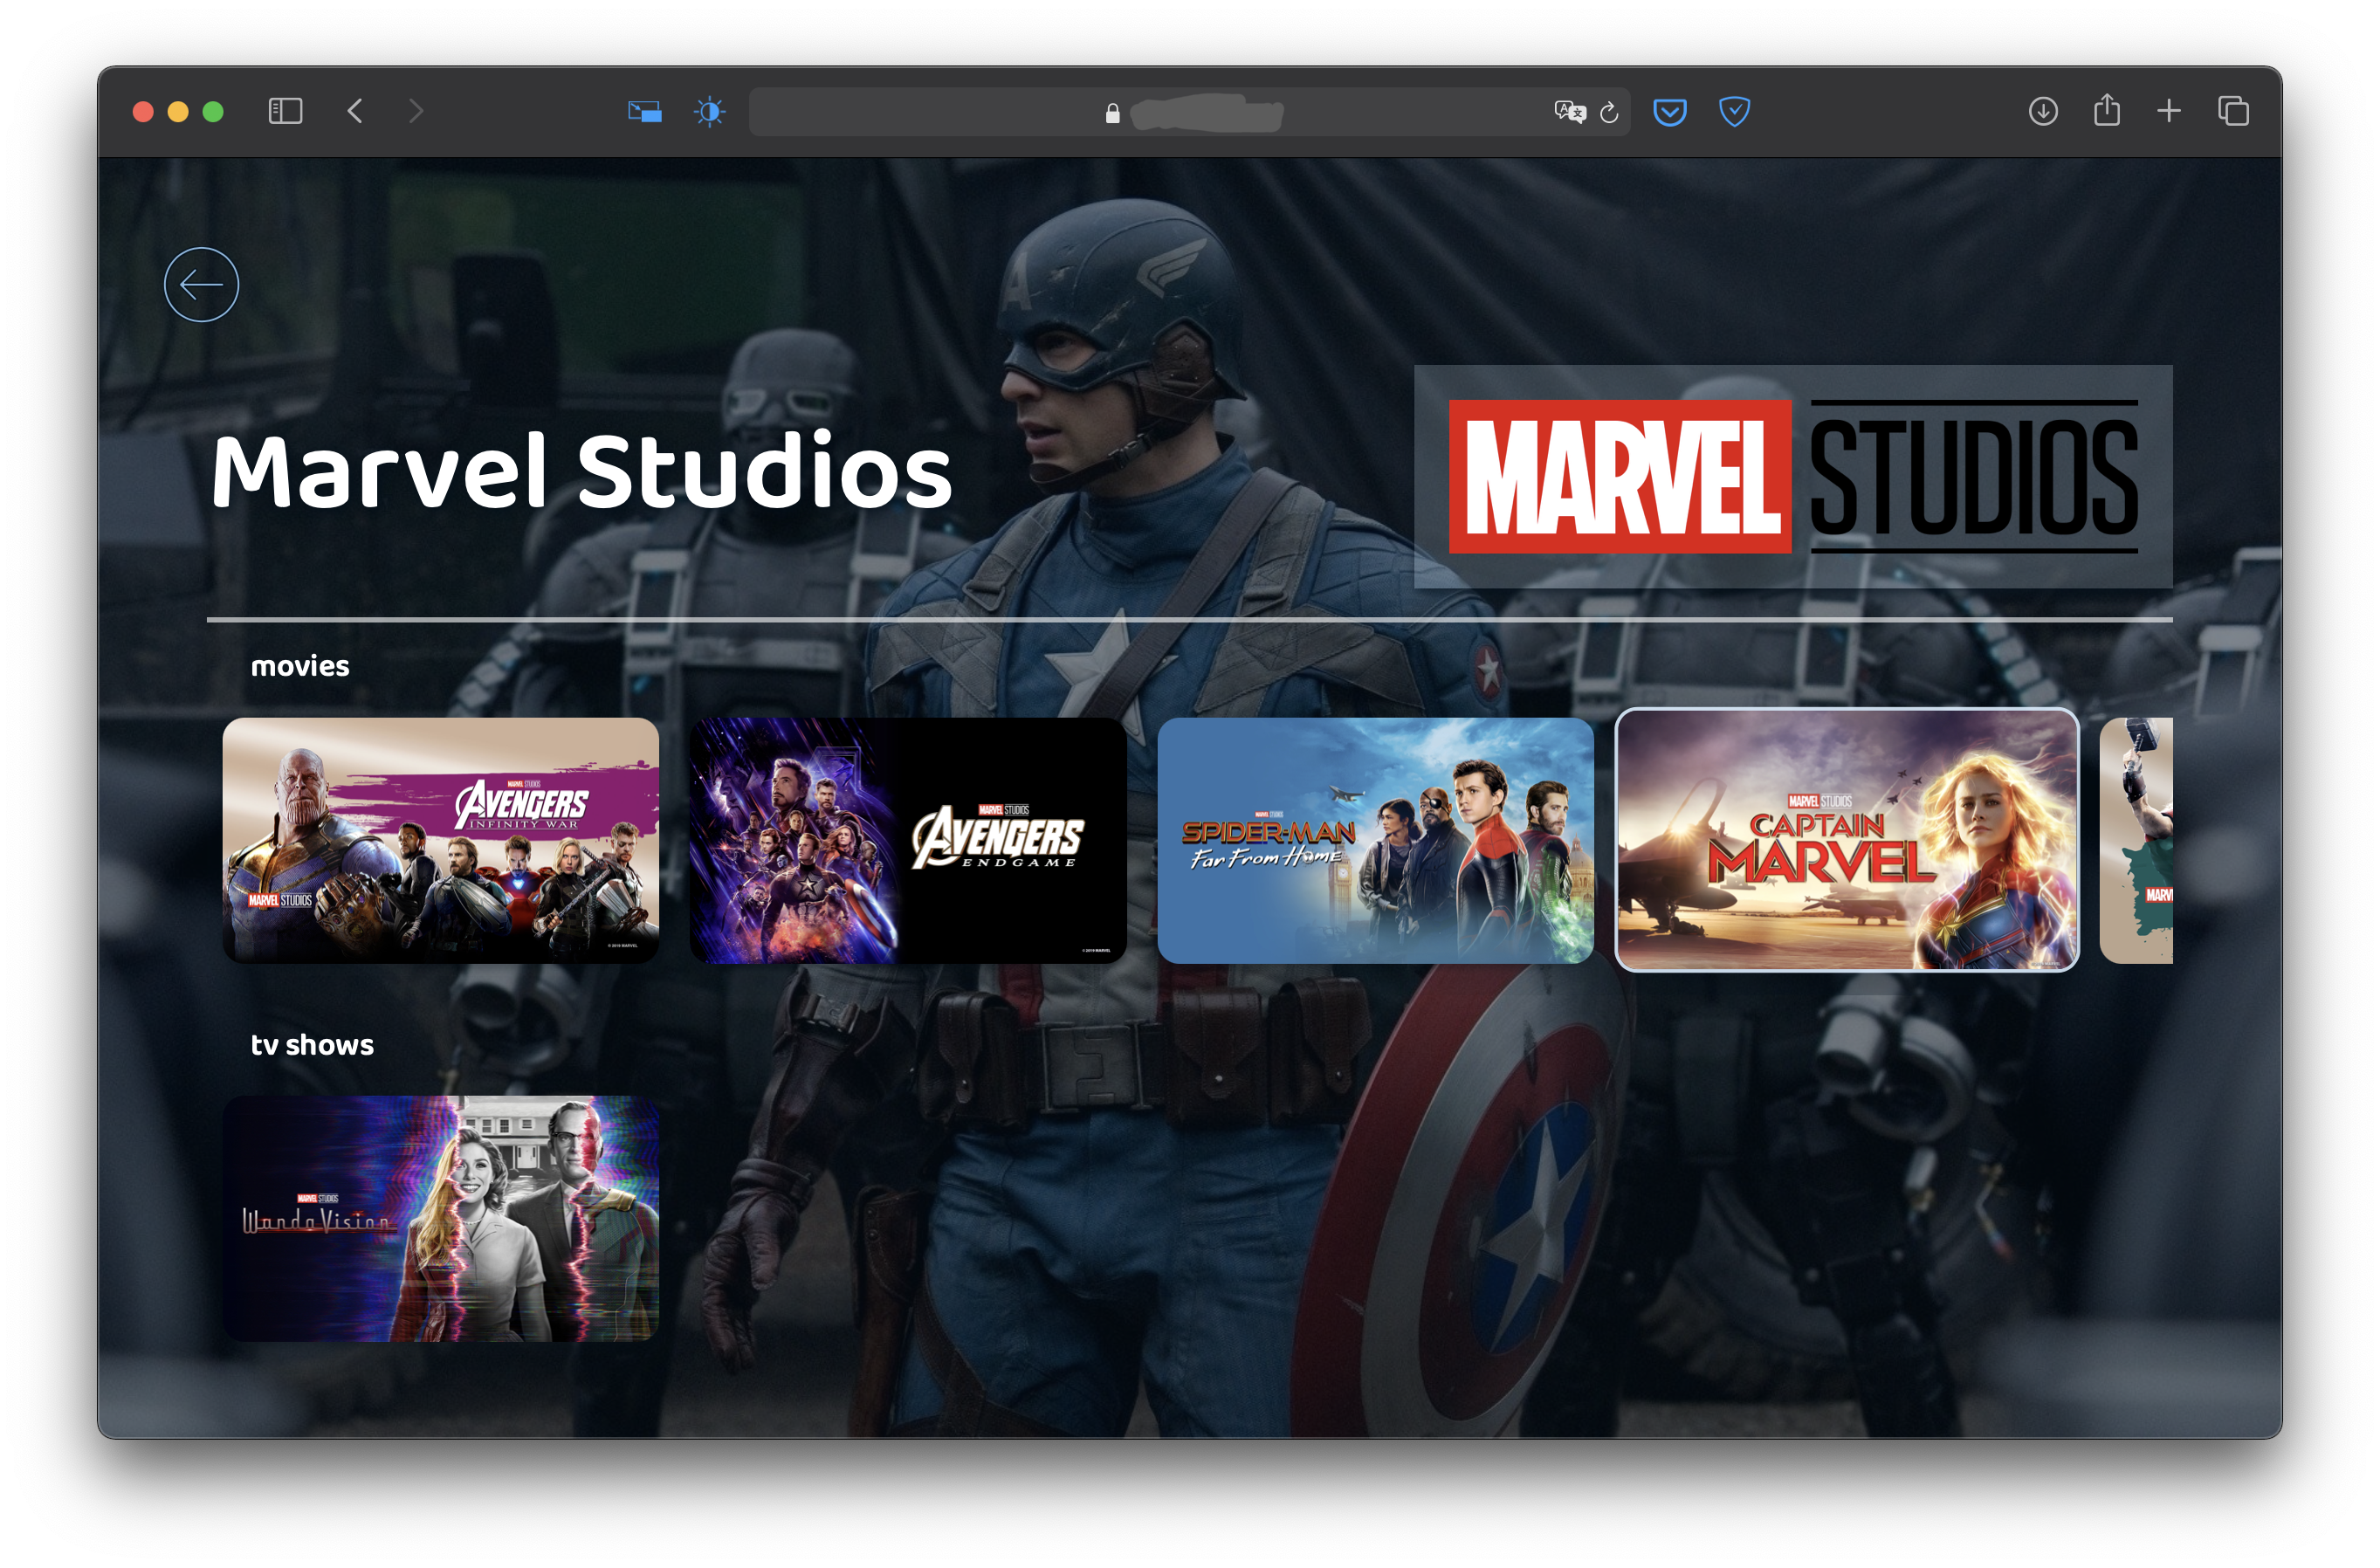This screenshot has width=2380, height=1568.
Task: Click the translate page icon
Action: [1569, 111]
